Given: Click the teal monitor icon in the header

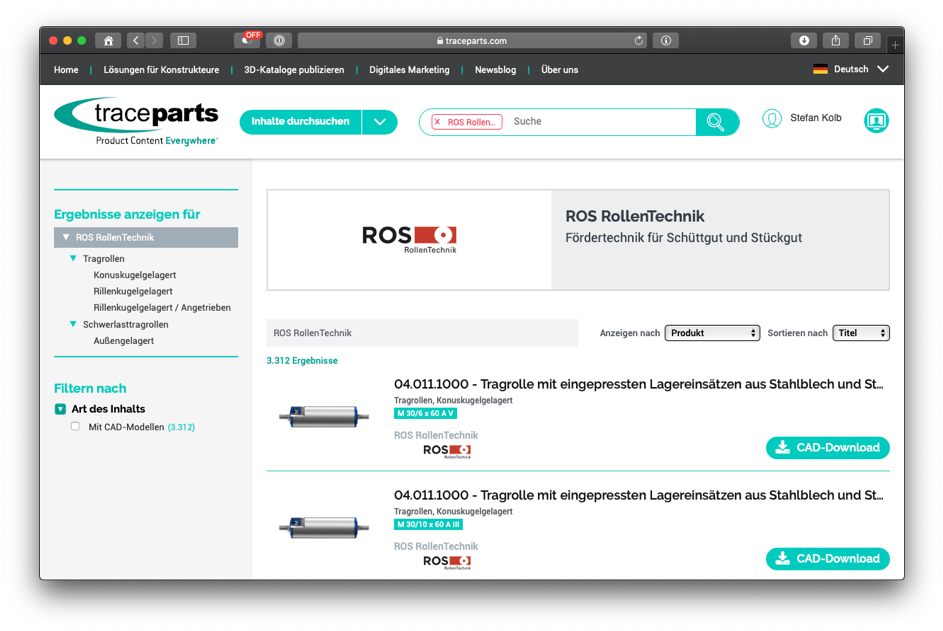Looking at the screenshot, I should (x=876, y=121).
